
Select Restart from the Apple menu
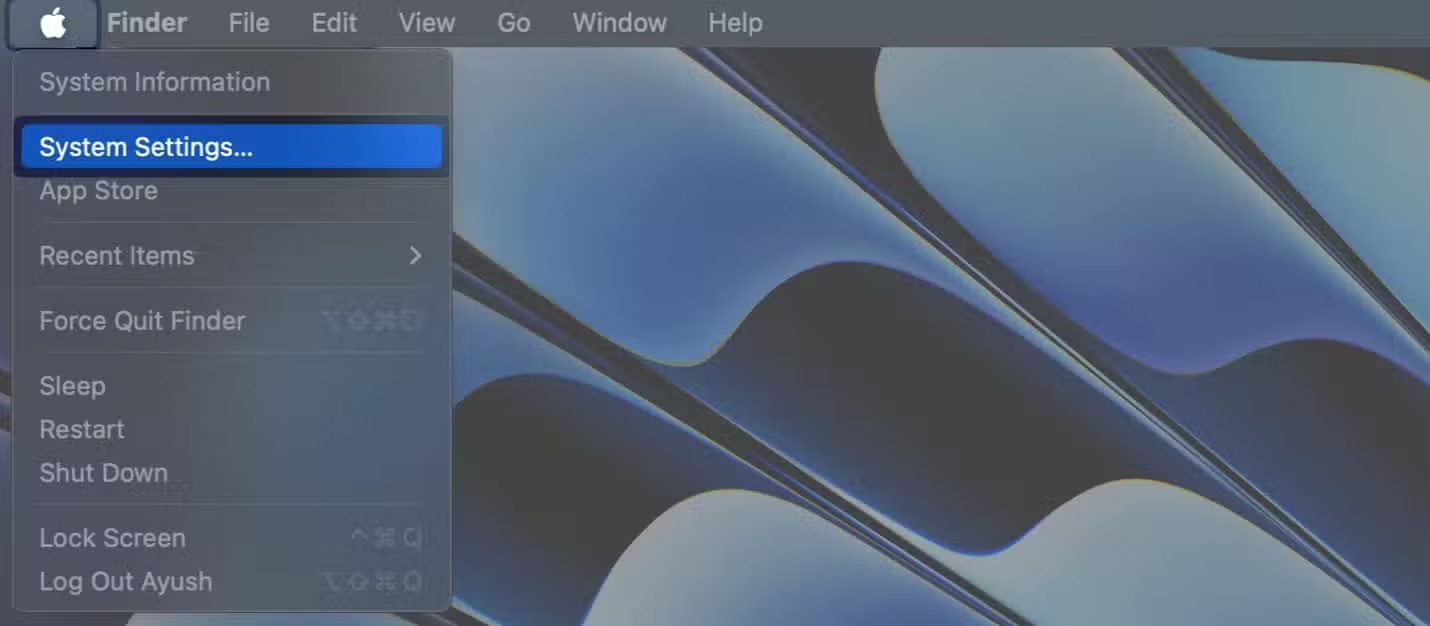pyautogui.click(x=82, y=429)
